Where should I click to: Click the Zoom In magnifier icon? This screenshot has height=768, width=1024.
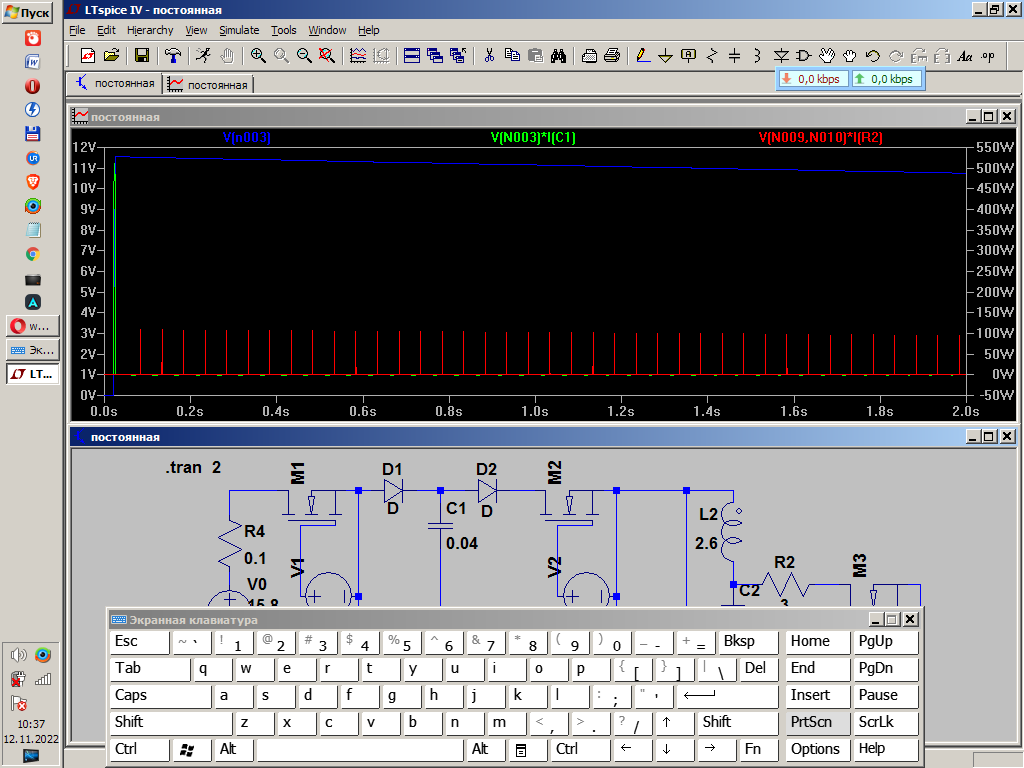point(258,56)
